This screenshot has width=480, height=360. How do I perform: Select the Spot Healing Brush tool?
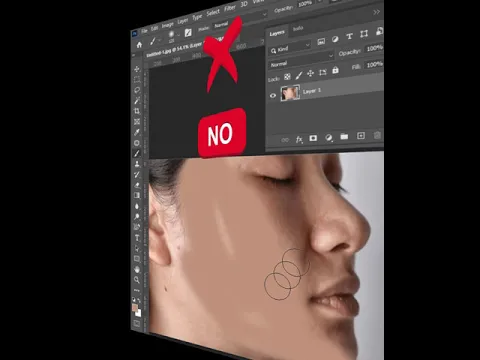point(137,143)
